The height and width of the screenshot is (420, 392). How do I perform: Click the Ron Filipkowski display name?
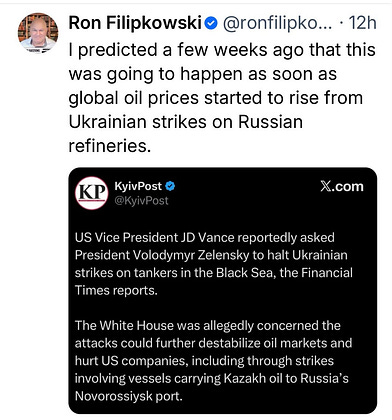tap(135, 23)
